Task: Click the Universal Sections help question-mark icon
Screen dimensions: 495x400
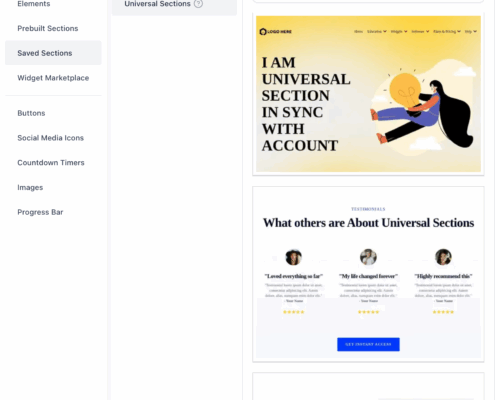Action: click(198, 4)
